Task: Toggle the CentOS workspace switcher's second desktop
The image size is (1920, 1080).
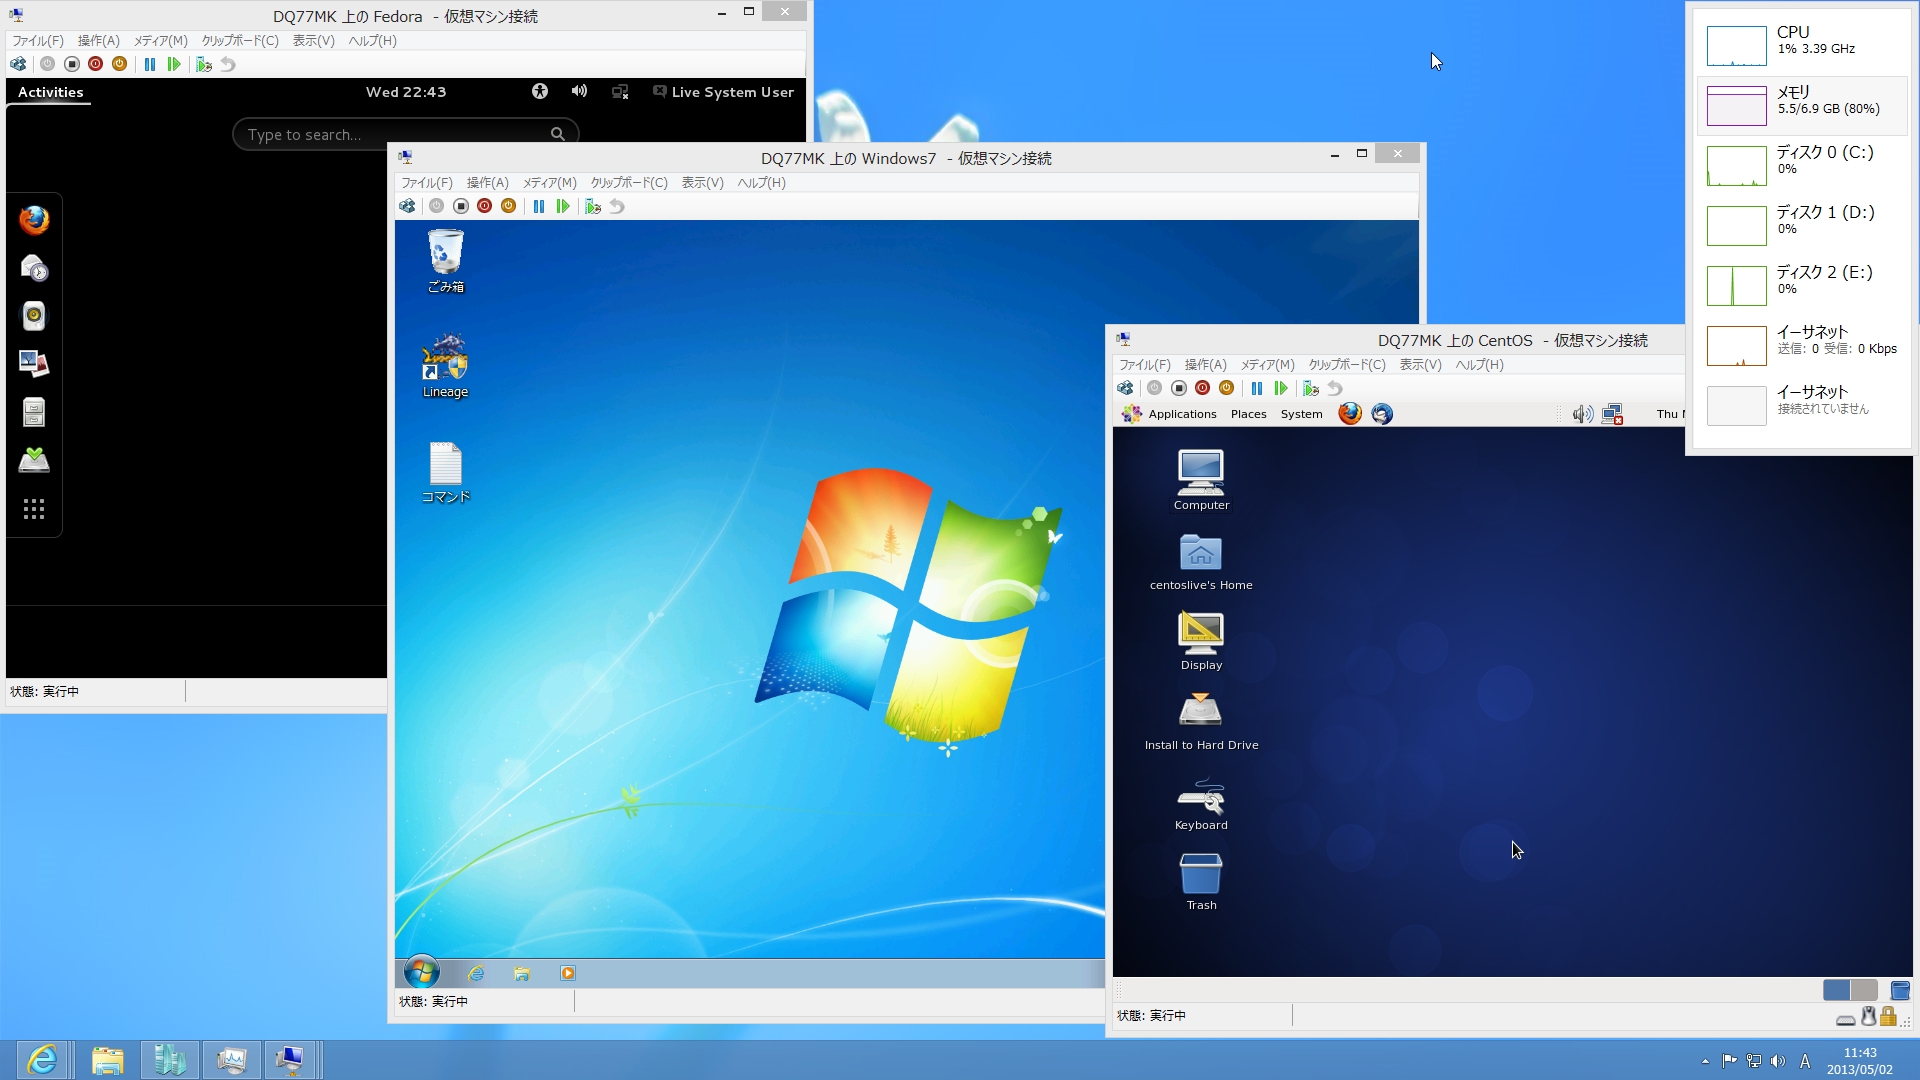Action: (x=1864, y=990)
